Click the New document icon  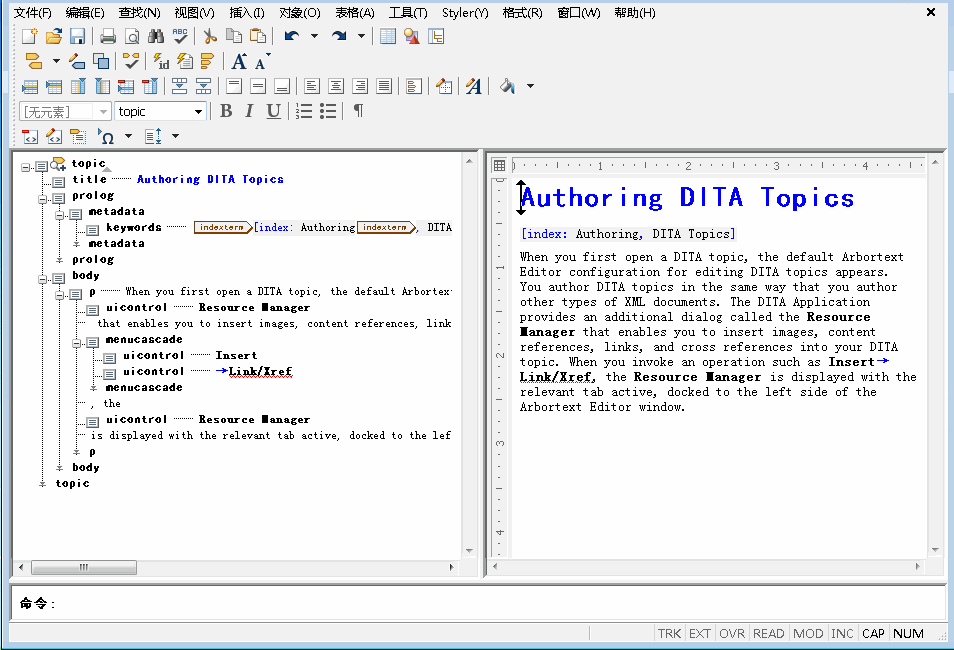click(29, 37)
